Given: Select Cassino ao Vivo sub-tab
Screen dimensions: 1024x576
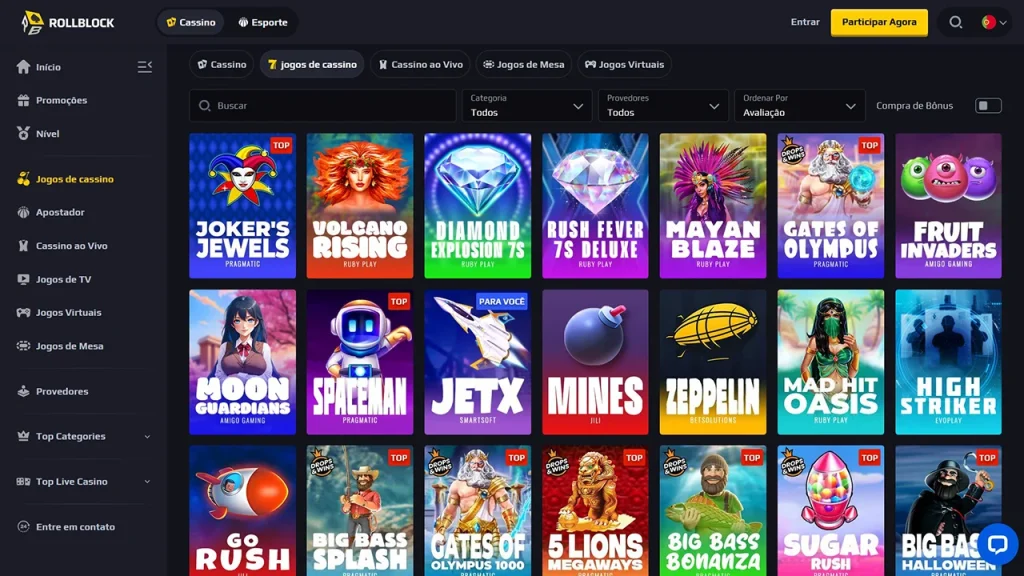Looking at the screenshot, I should click(x=421, y=64).
